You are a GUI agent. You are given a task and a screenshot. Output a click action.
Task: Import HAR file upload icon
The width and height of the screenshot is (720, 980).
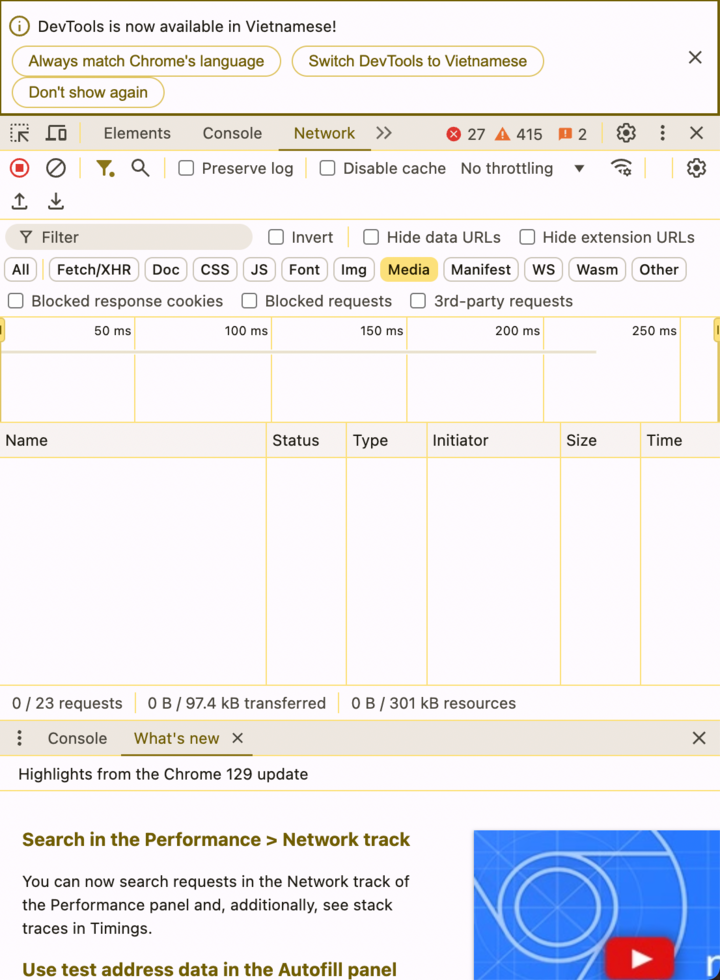pyautogui.click(x=19, y=201)
